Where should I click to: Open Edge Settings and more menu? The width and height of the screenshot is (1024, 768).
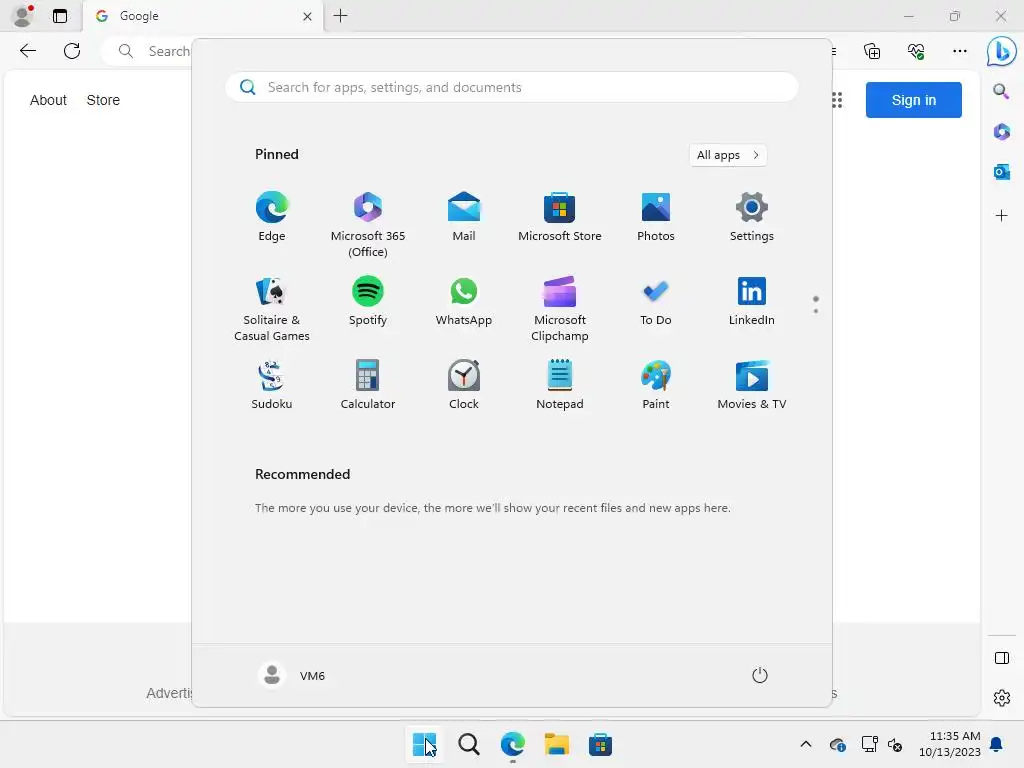tap(960, 51)
